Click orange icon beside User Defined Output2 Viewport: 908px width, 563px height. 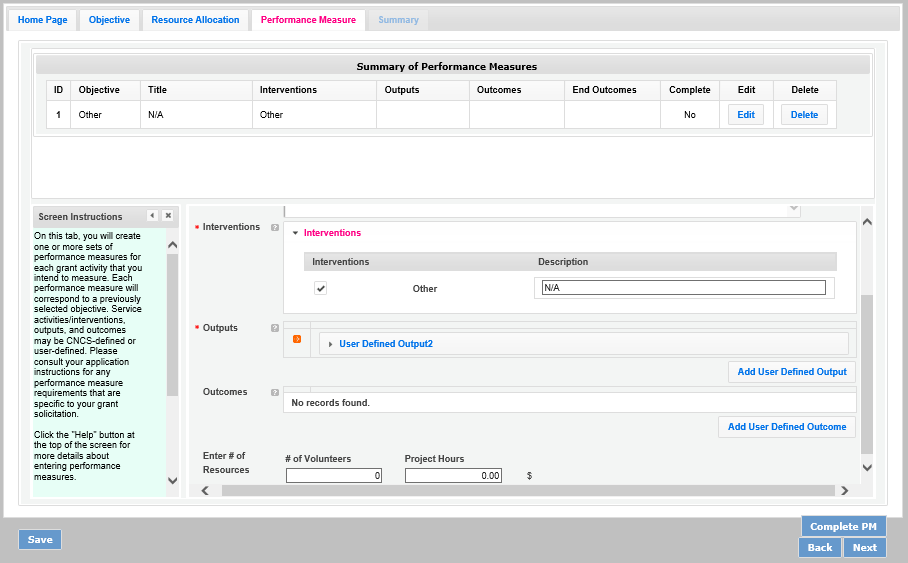coord(297,339)
